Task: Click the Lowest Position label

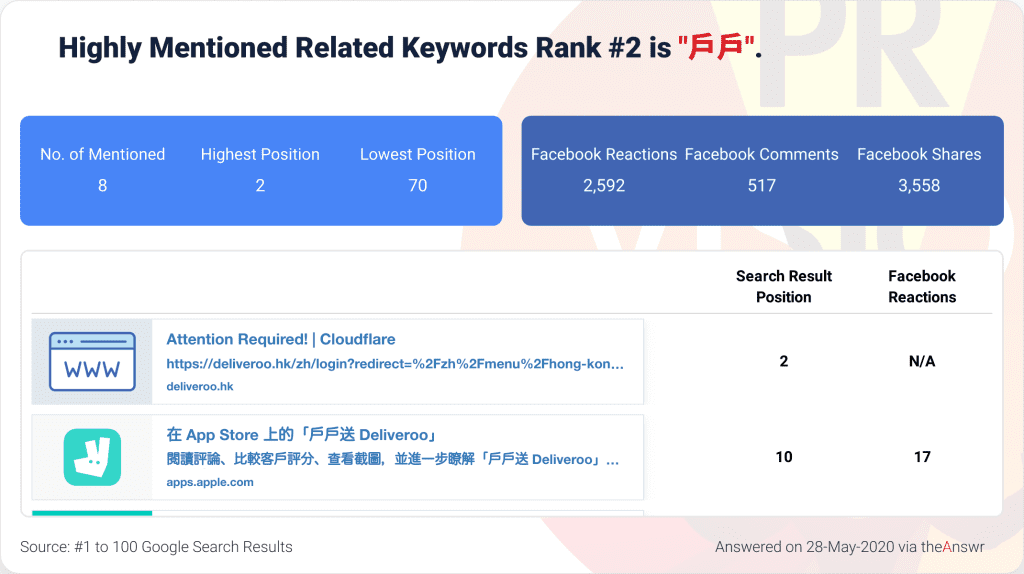Action: click(418, 154)
